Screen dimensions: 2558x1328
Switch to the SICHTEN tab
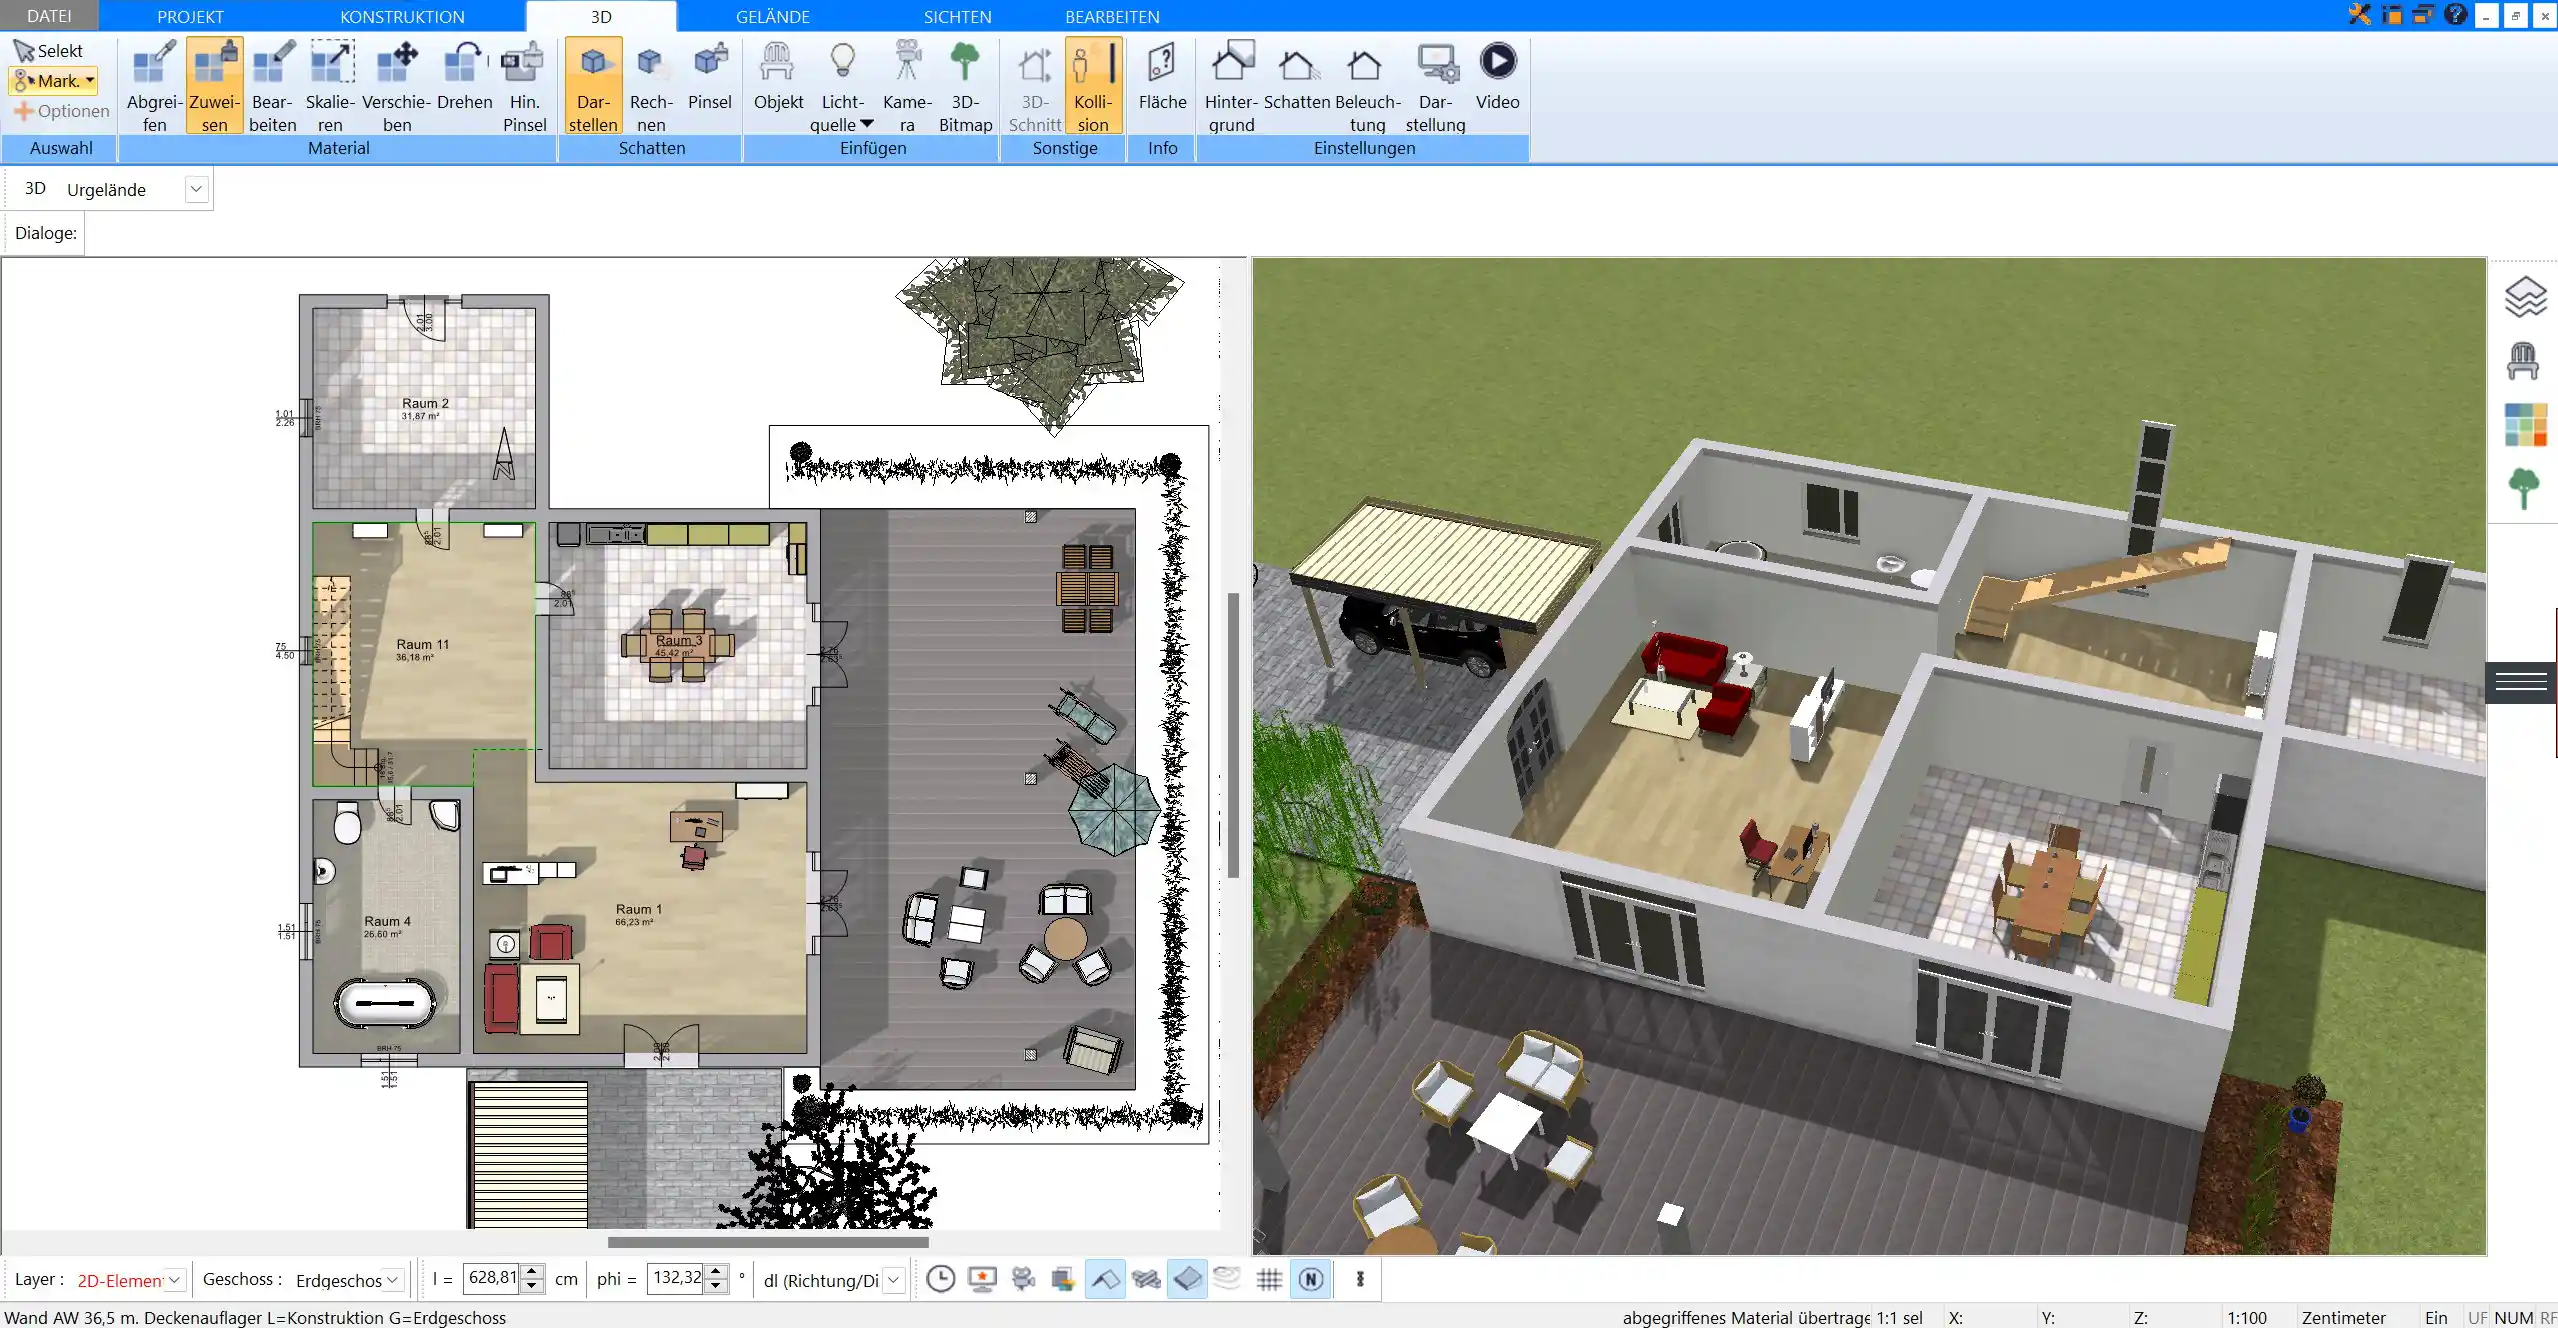click(x=957, y=16)
